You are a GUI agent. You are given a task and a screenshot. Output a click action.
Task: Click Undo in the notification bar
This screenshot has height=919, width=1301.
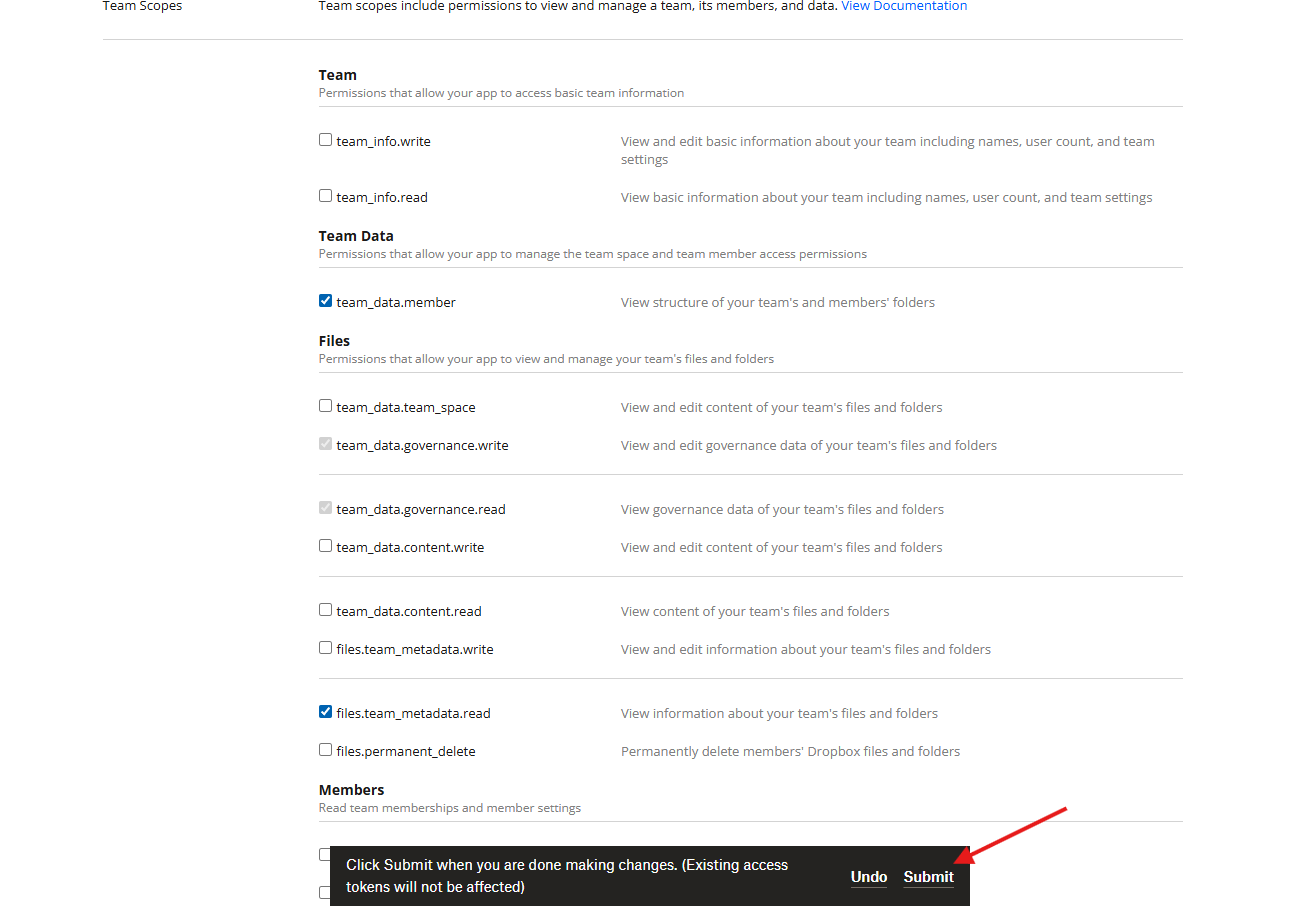coord(869,877)
